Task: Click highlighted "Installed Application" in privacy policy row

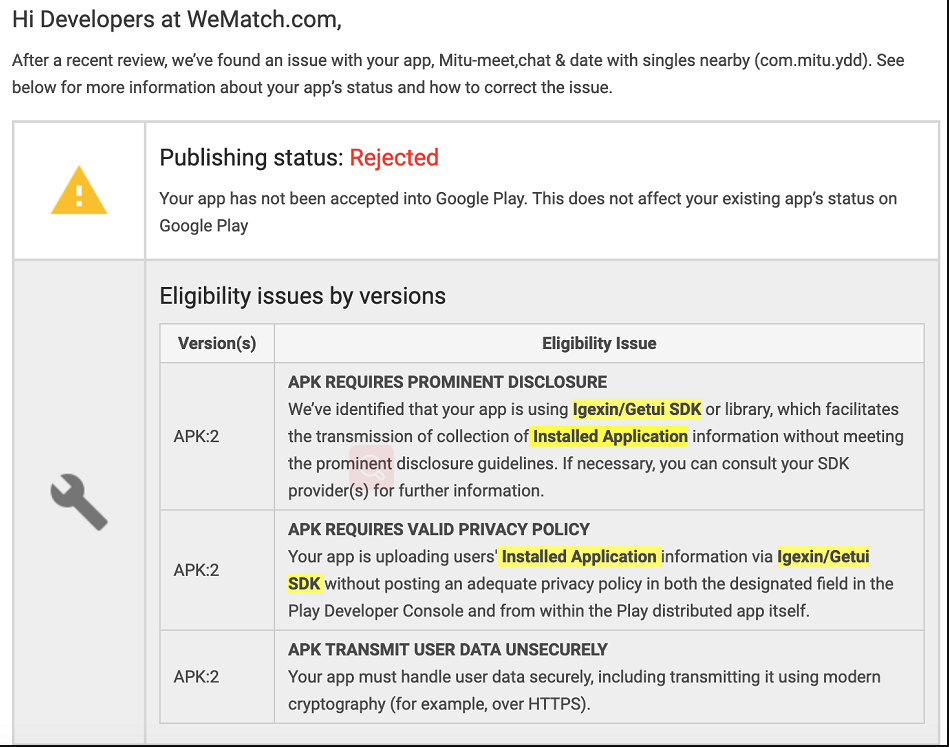Action: [579, 557]
